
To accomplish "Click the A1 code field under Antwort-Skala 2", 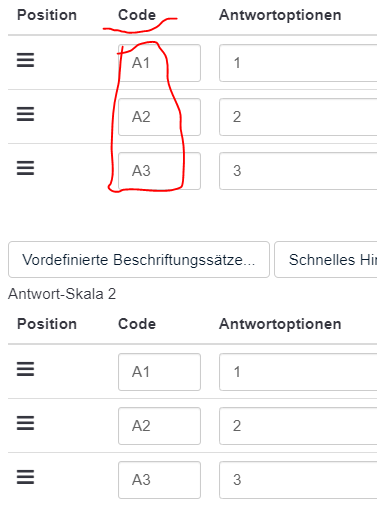I will 159,372.
